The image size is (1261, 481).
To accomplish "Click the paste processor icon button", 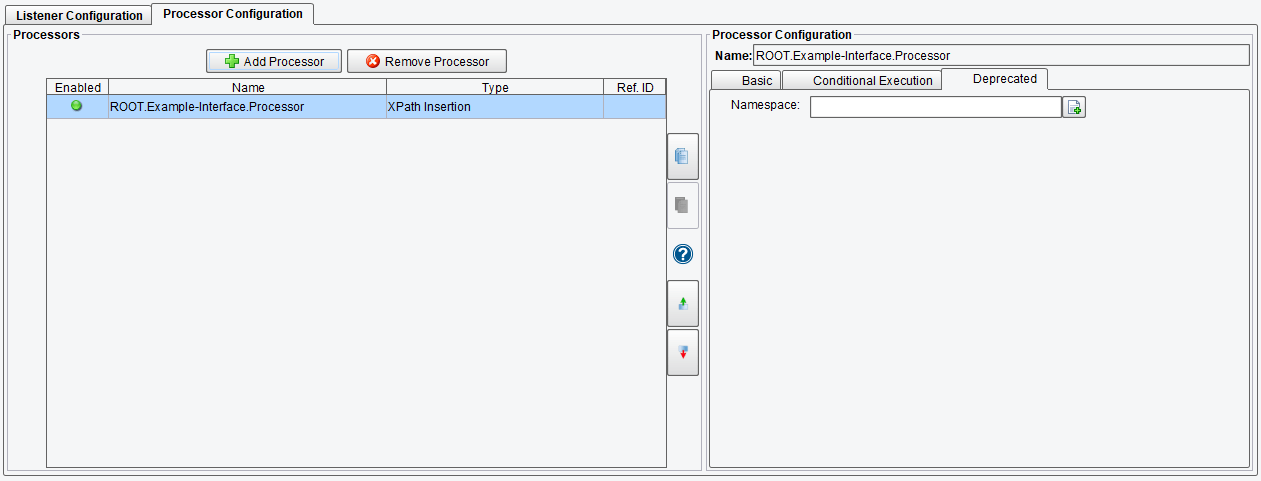I will pos(683,205).
